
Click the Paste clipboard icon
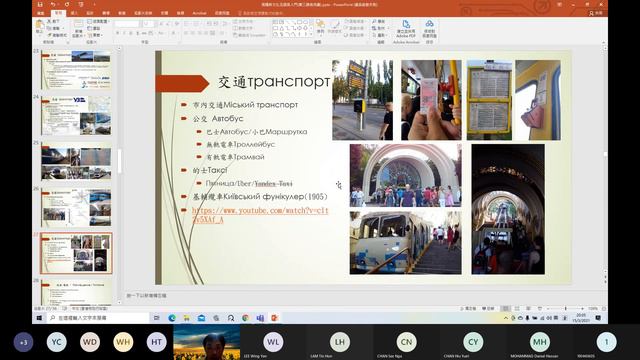click(x=40, y=25)
